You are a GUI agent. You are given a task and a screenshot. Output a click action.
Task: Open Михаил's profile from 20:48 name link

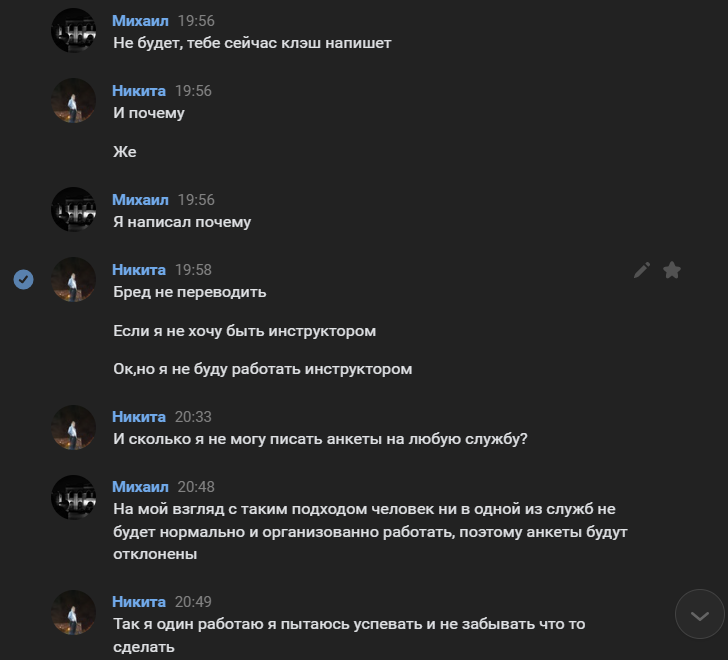tap(140, 487)
